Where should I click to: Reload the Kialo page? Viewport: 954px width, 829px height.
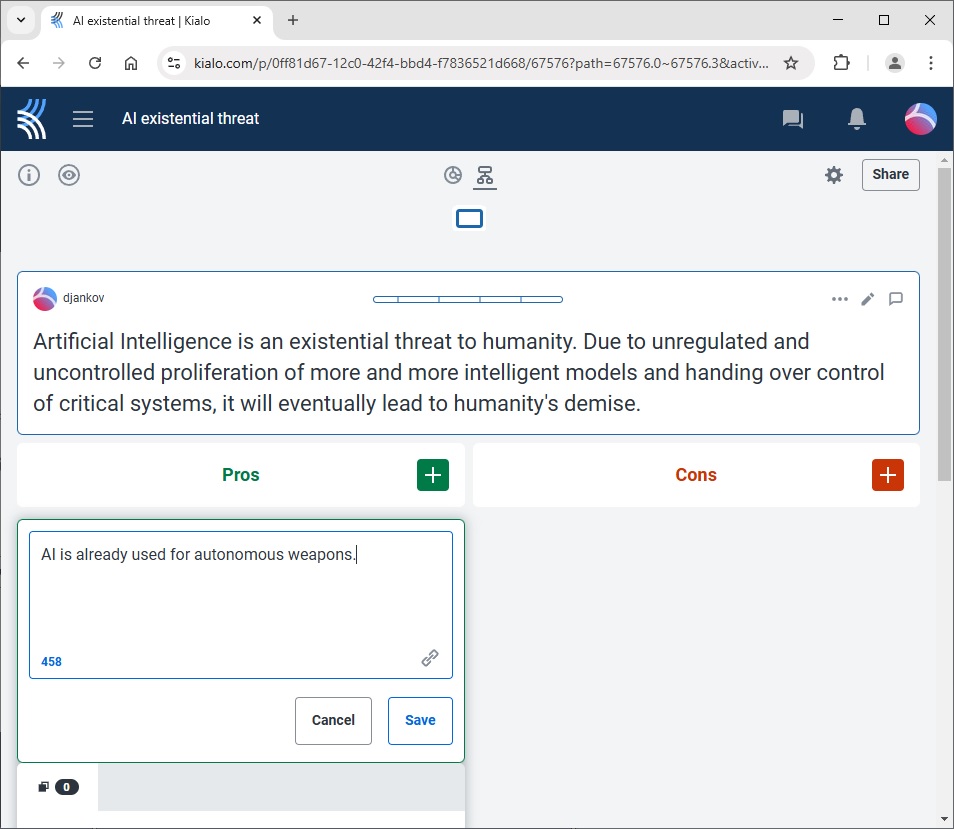95,63
